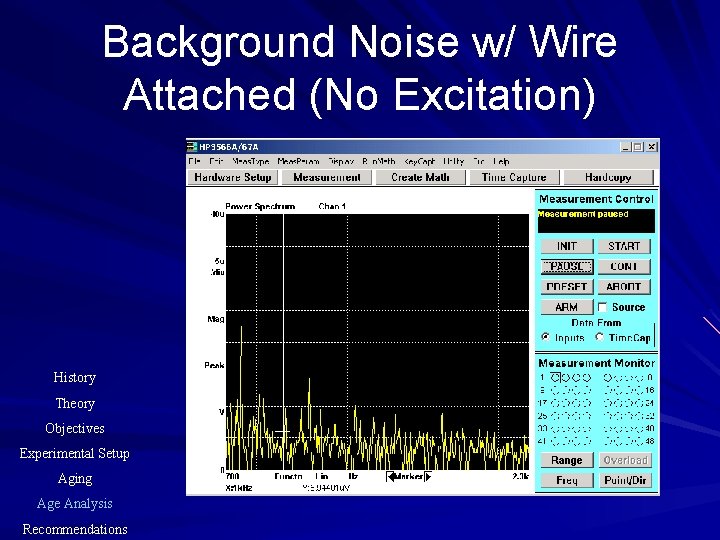Click the PAUSE button

pyautogui.click(x=567, y=266)
